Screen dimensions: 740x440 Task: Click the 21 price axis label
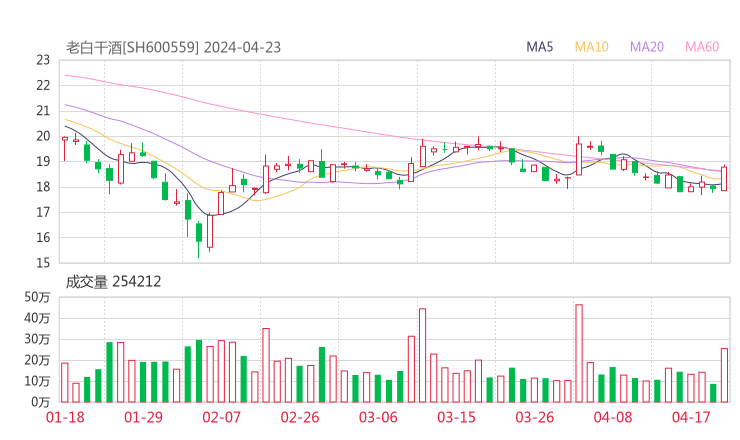tap(43, 111)
